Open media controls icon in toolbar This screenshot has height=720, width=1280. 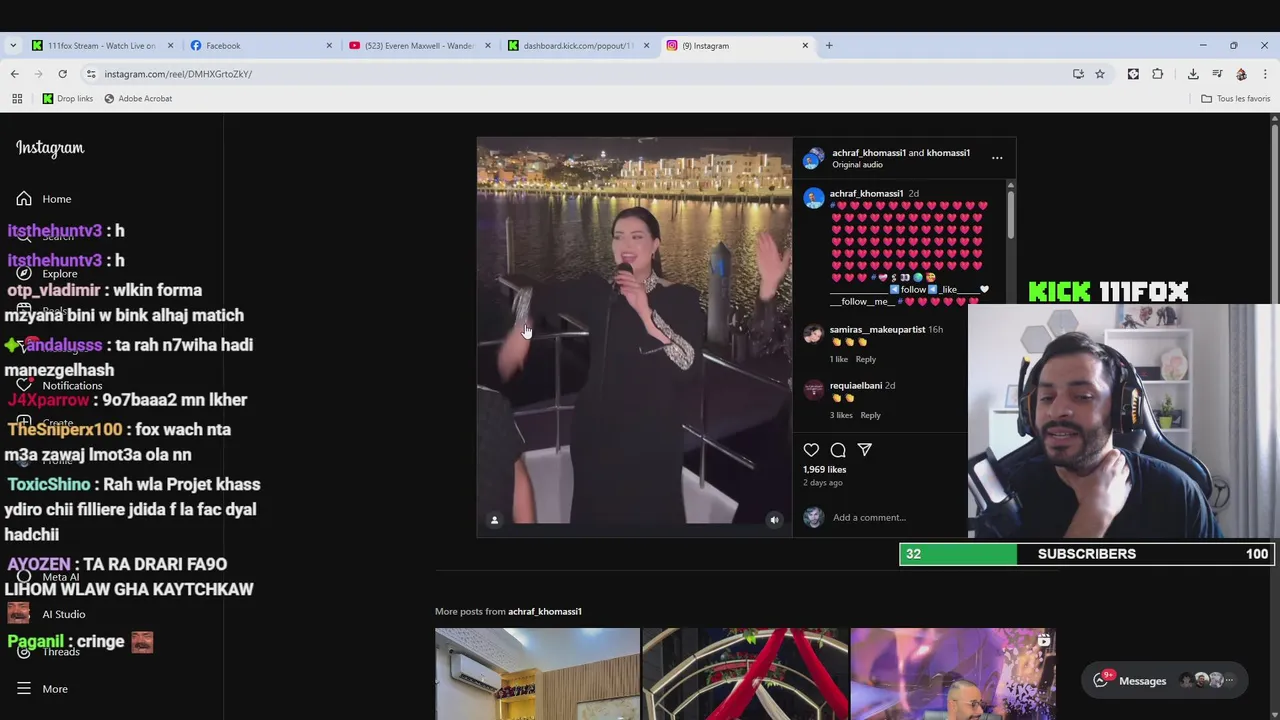point(1217,74)
